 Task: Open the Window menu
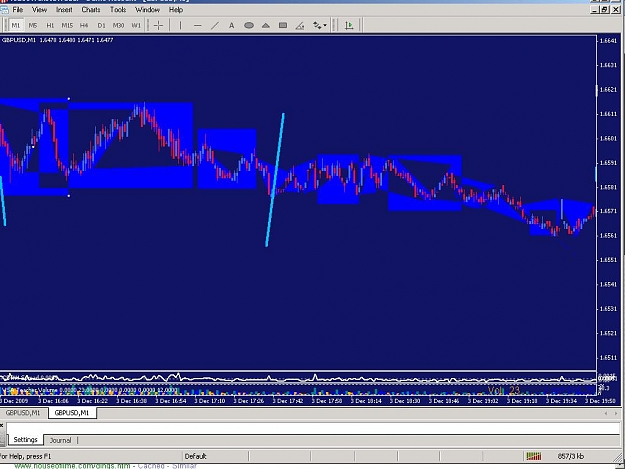coord(147,10)
